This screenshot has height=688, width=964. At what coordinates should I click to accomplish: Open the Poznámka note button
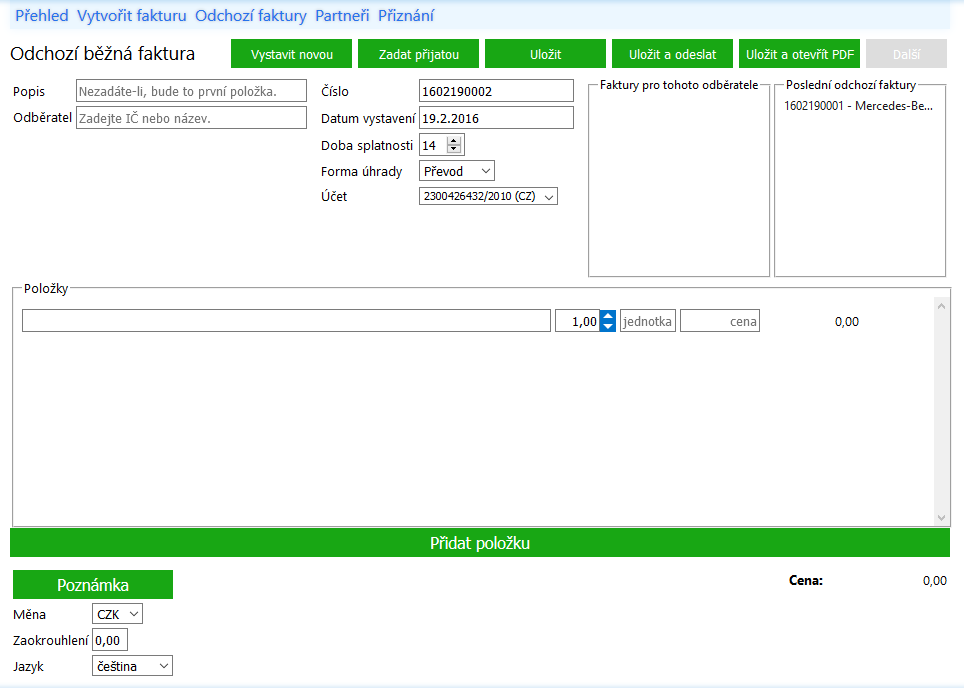pyautogui.click(x=93, y=585)
